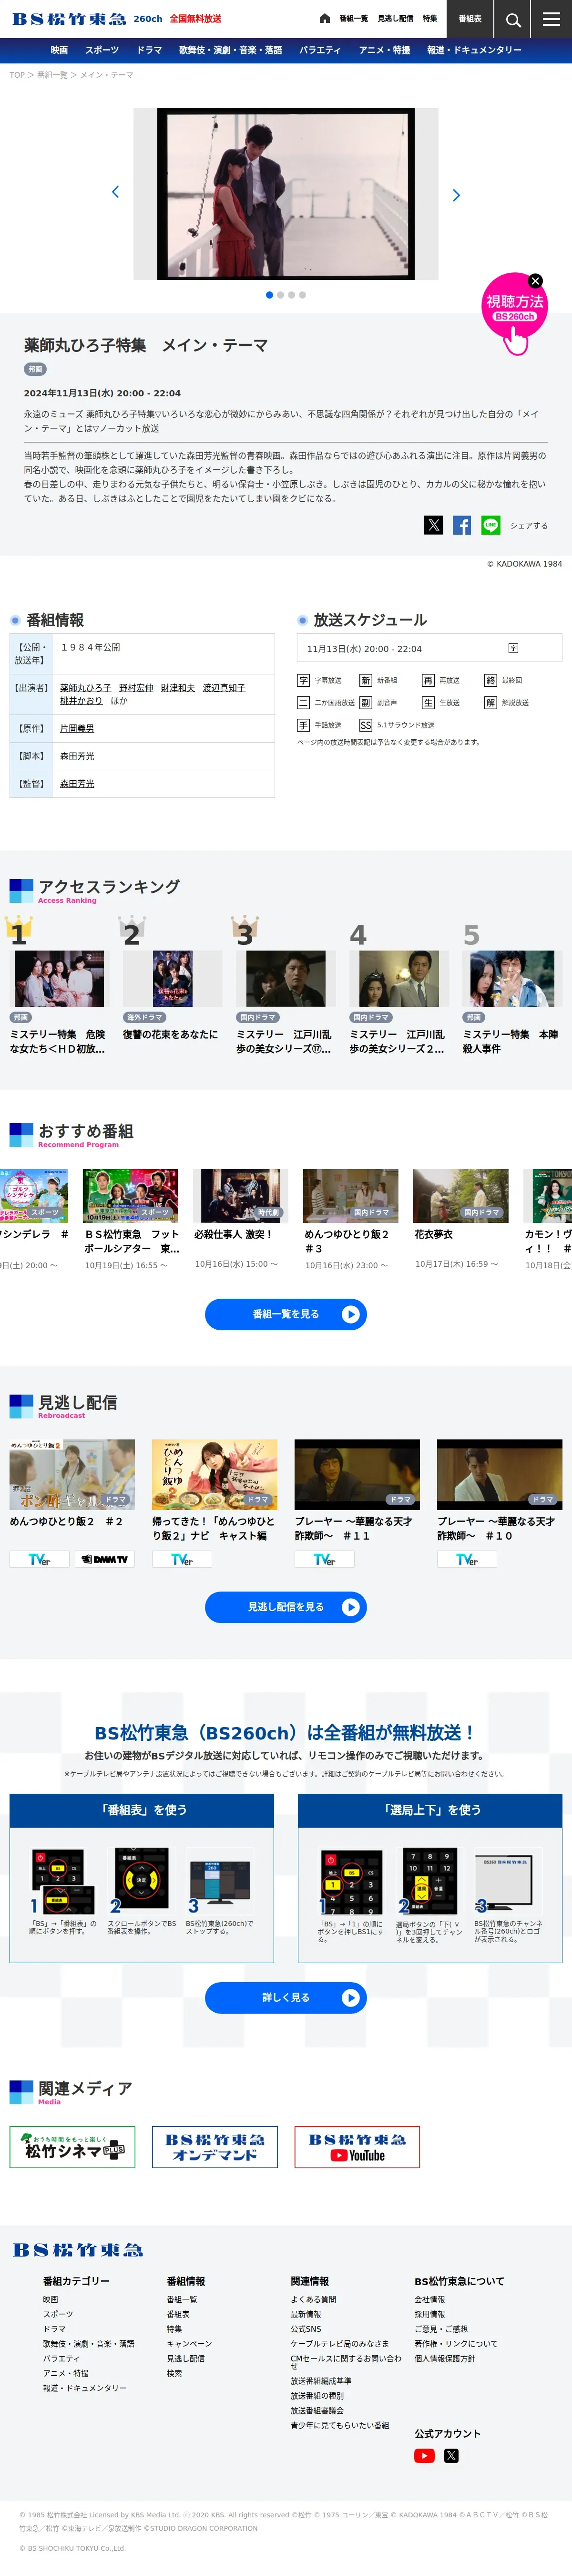572x2576 pixels.
Task: Click the 字 subtitle icon in schedule row
Action: 513,648
